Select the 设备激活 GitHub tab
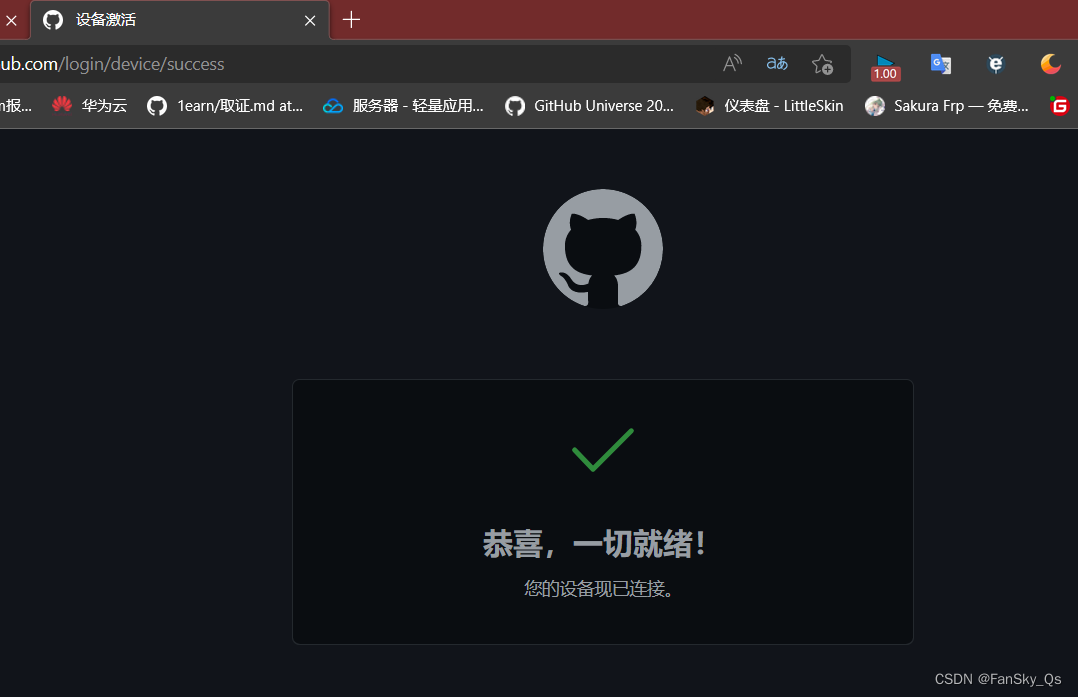Image resolution: width=1078 pixels, height=697 pixels. (180, 20)
